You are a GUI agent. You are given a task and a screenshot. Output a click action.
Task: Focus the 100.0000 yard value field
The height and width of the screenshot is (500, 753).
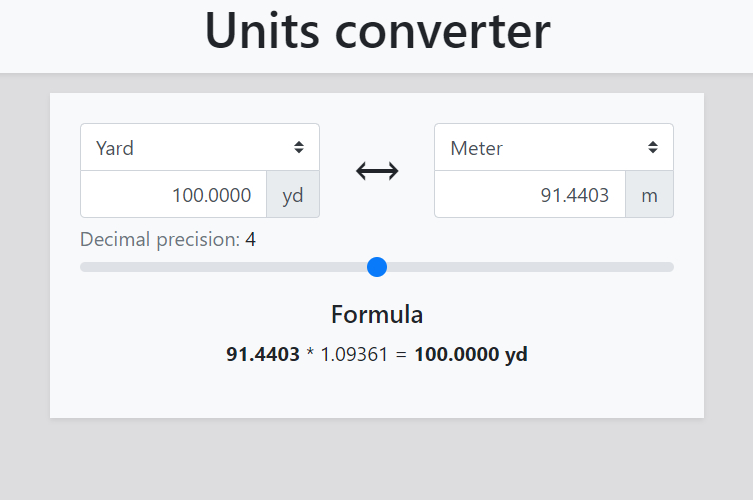point(174,195)
